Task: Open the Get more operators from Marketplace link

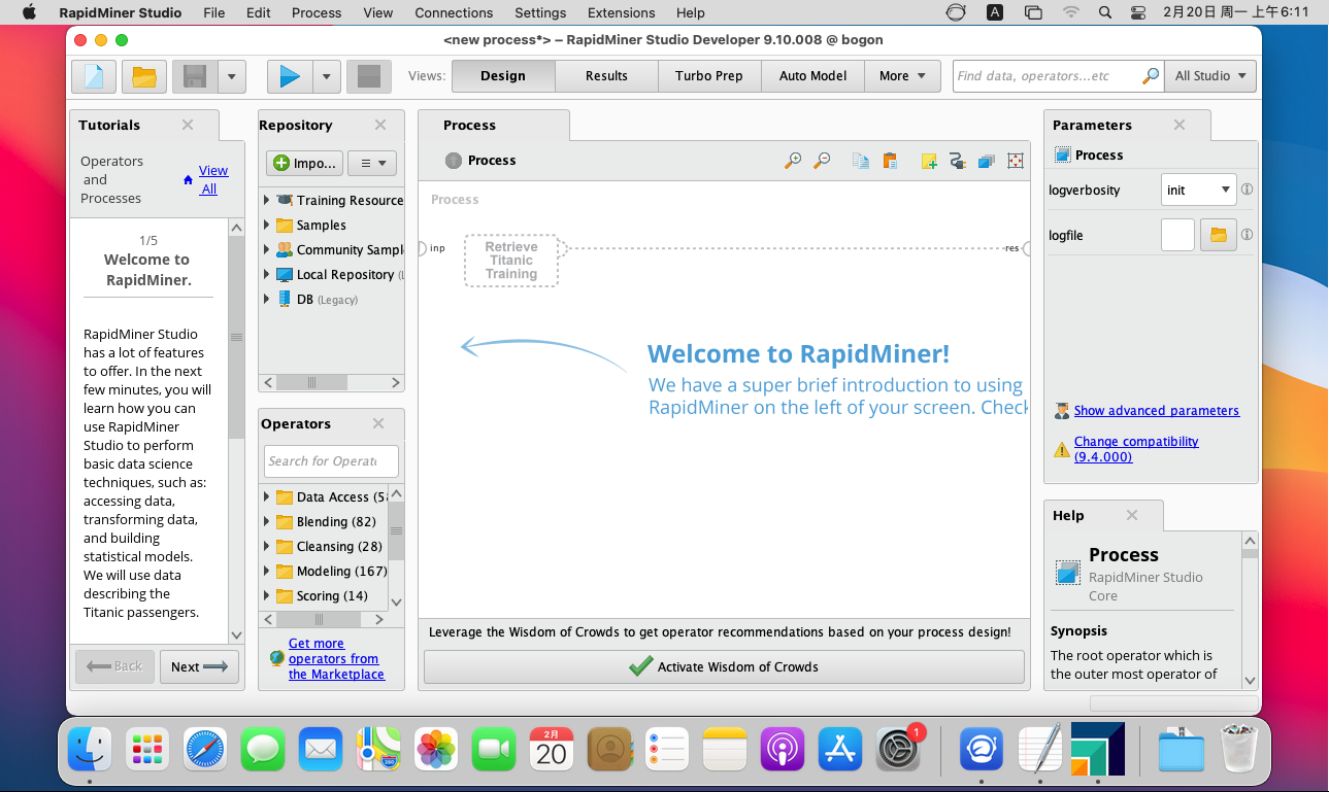Action: [x=336, y=659]
